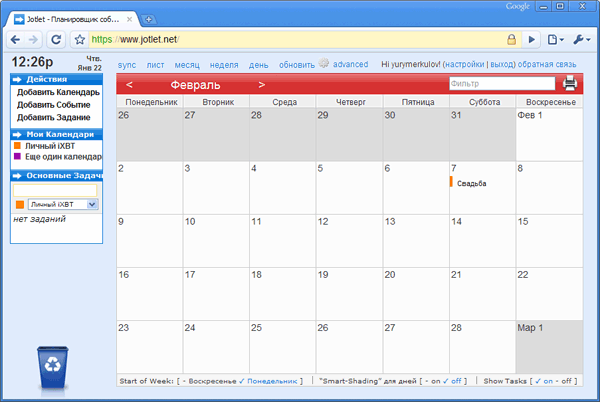Click the 12:26p clock display
This screenshot has height=402, width=600.
[33, 62]
